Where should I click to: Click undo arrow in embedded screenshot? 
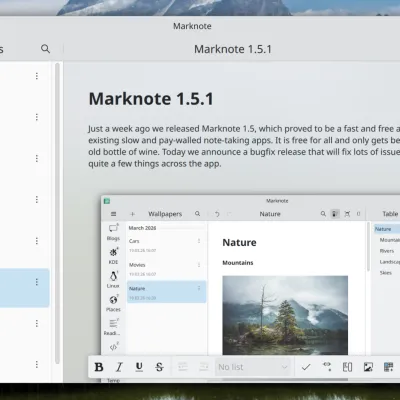point(217,214)
